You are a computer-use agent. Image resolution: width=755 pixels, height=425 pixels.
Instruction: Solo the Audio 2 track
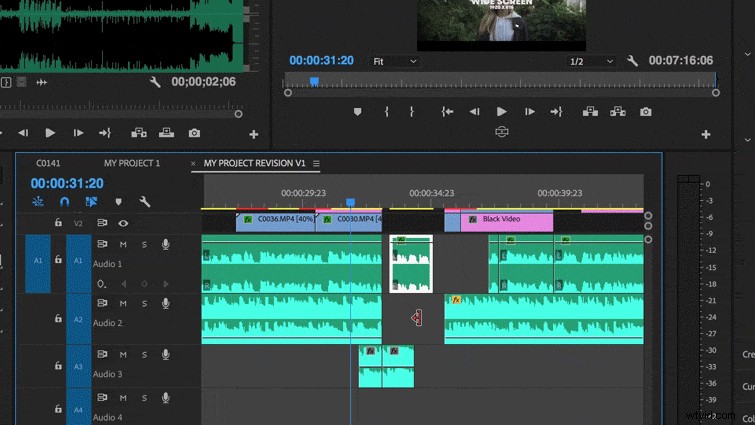coord(144,303)
